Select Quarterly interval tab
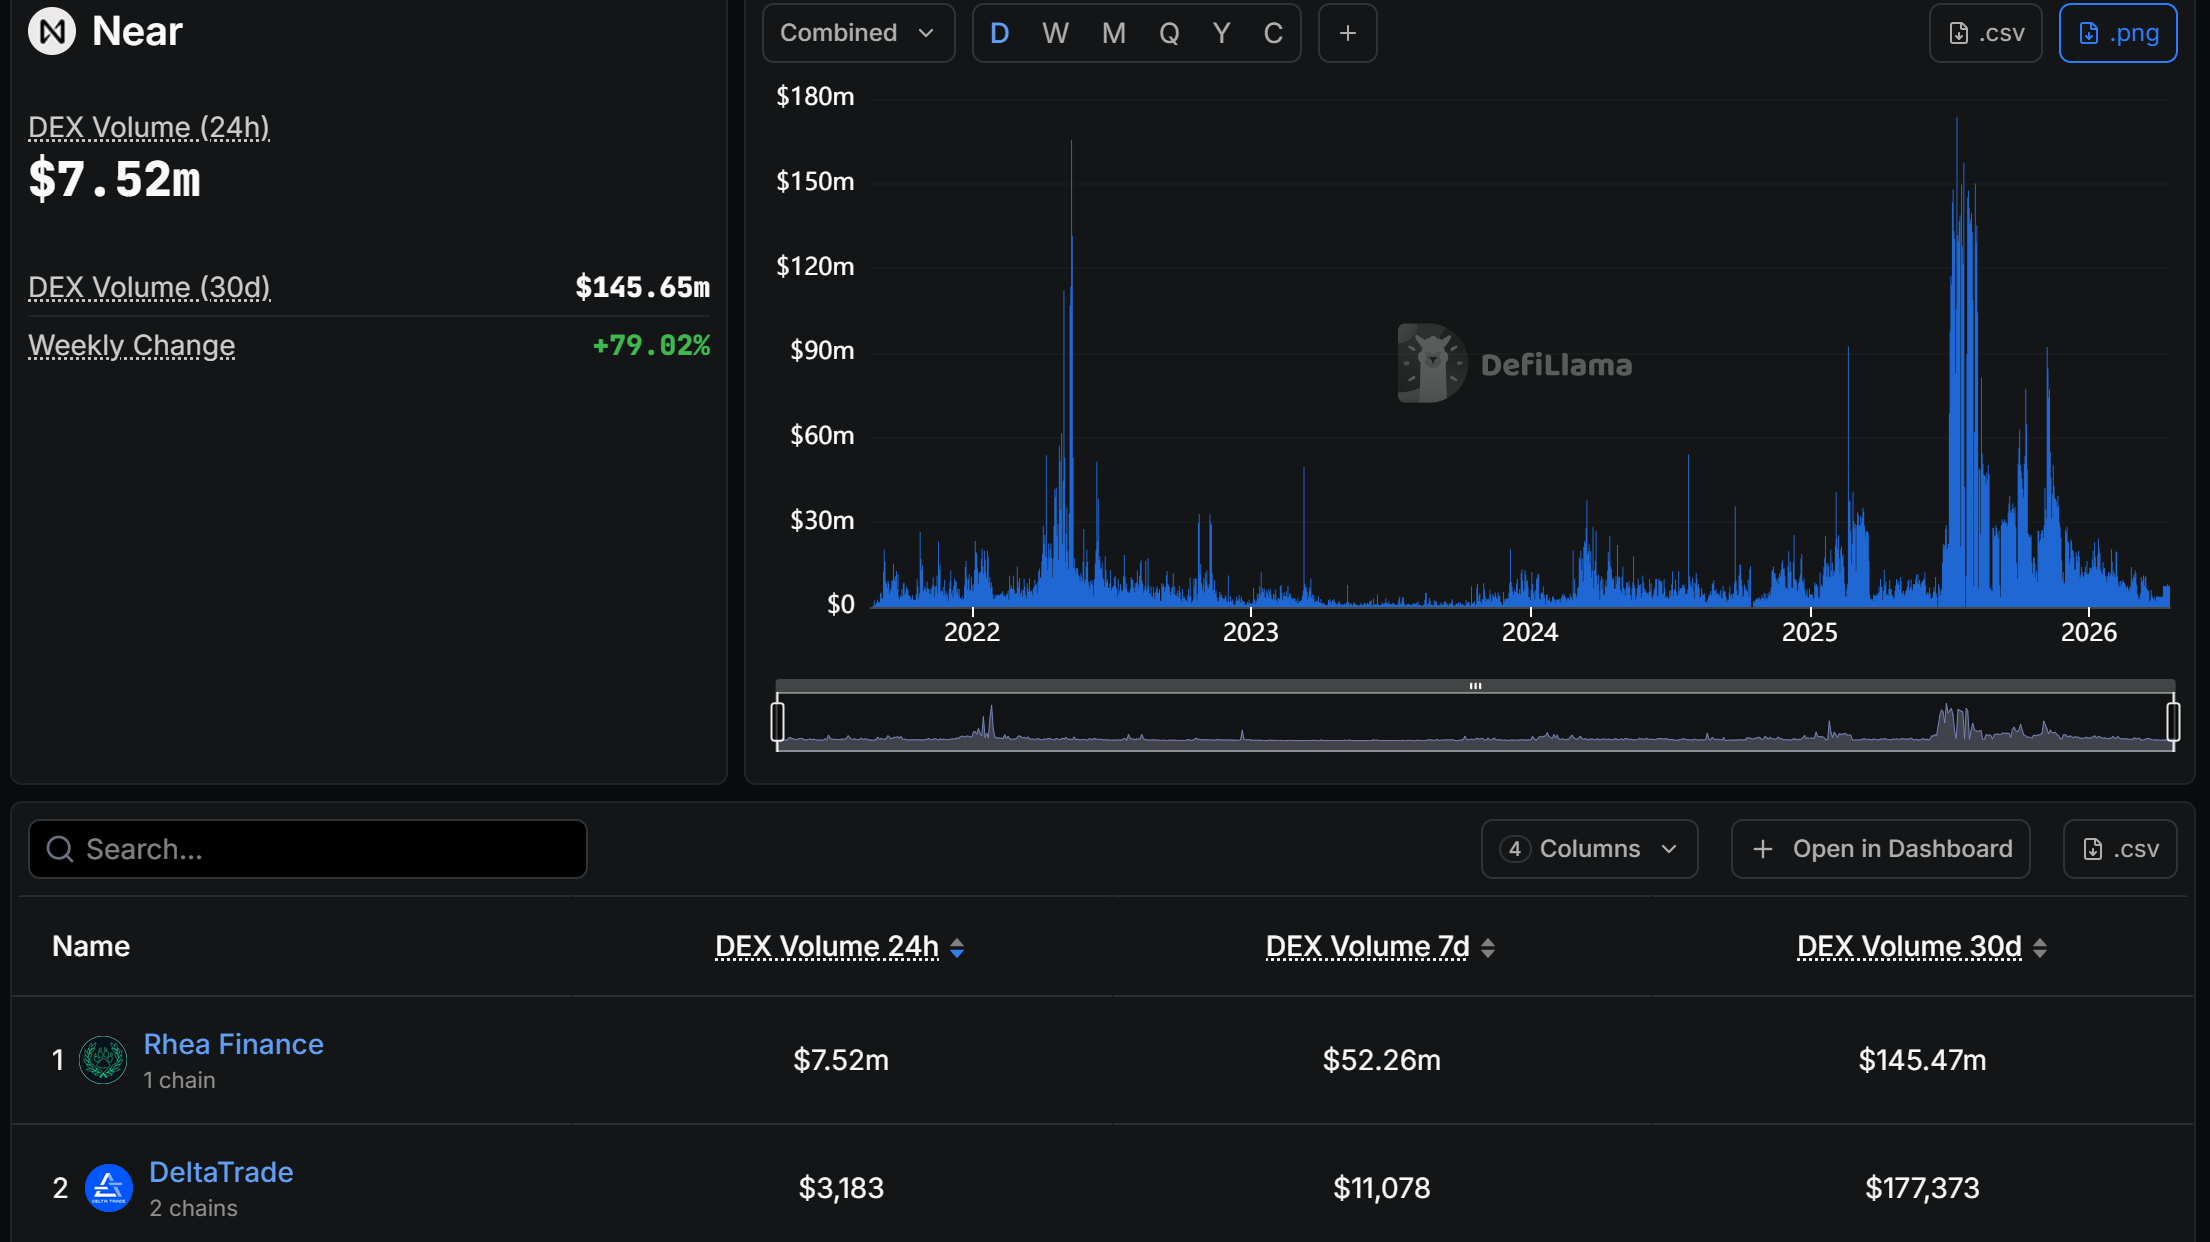 (1169, 32)
